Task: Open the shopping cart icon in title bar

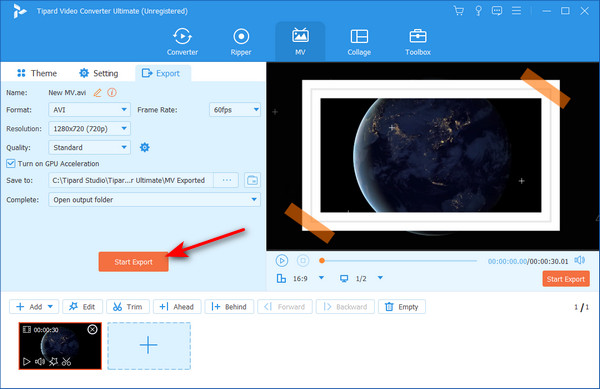Action: click(x=458, y=11)
